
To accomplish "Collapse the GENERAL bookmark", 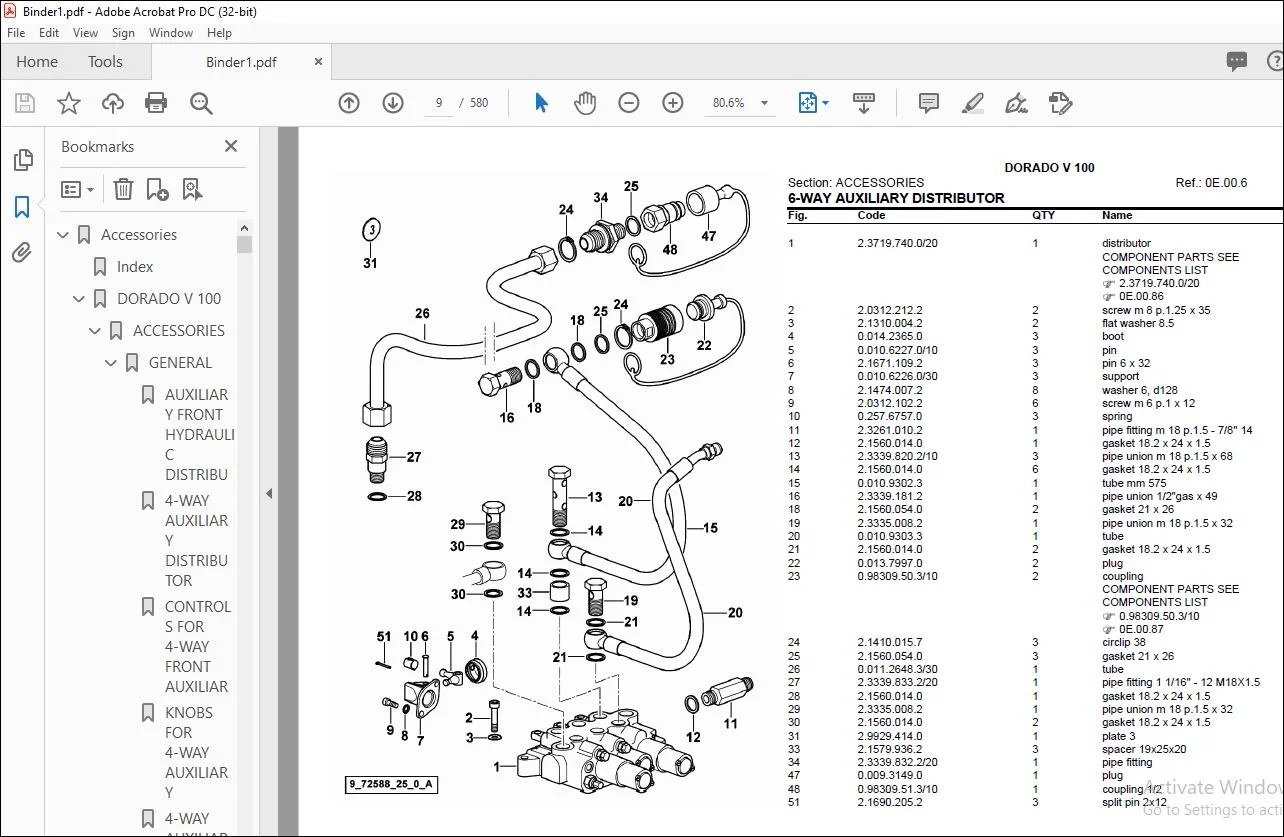I will 111,363.
